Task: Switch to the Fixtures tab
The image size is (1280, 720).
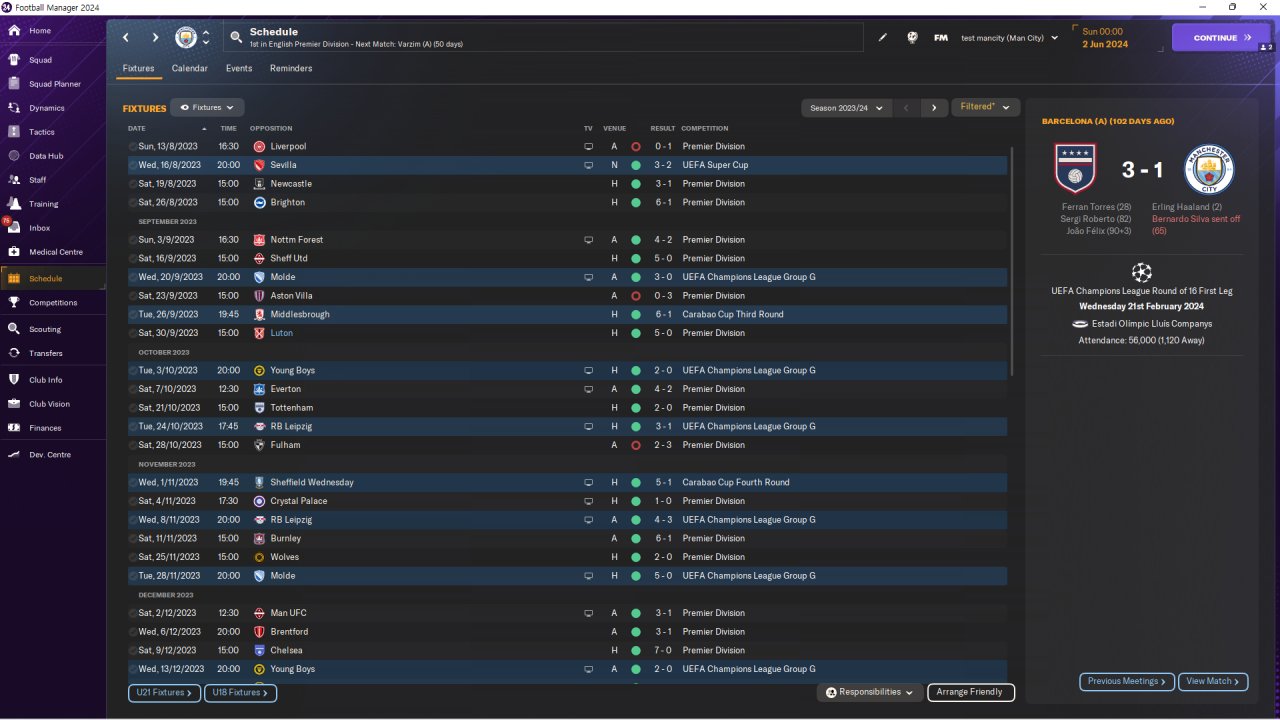Action: click(138, 68)
